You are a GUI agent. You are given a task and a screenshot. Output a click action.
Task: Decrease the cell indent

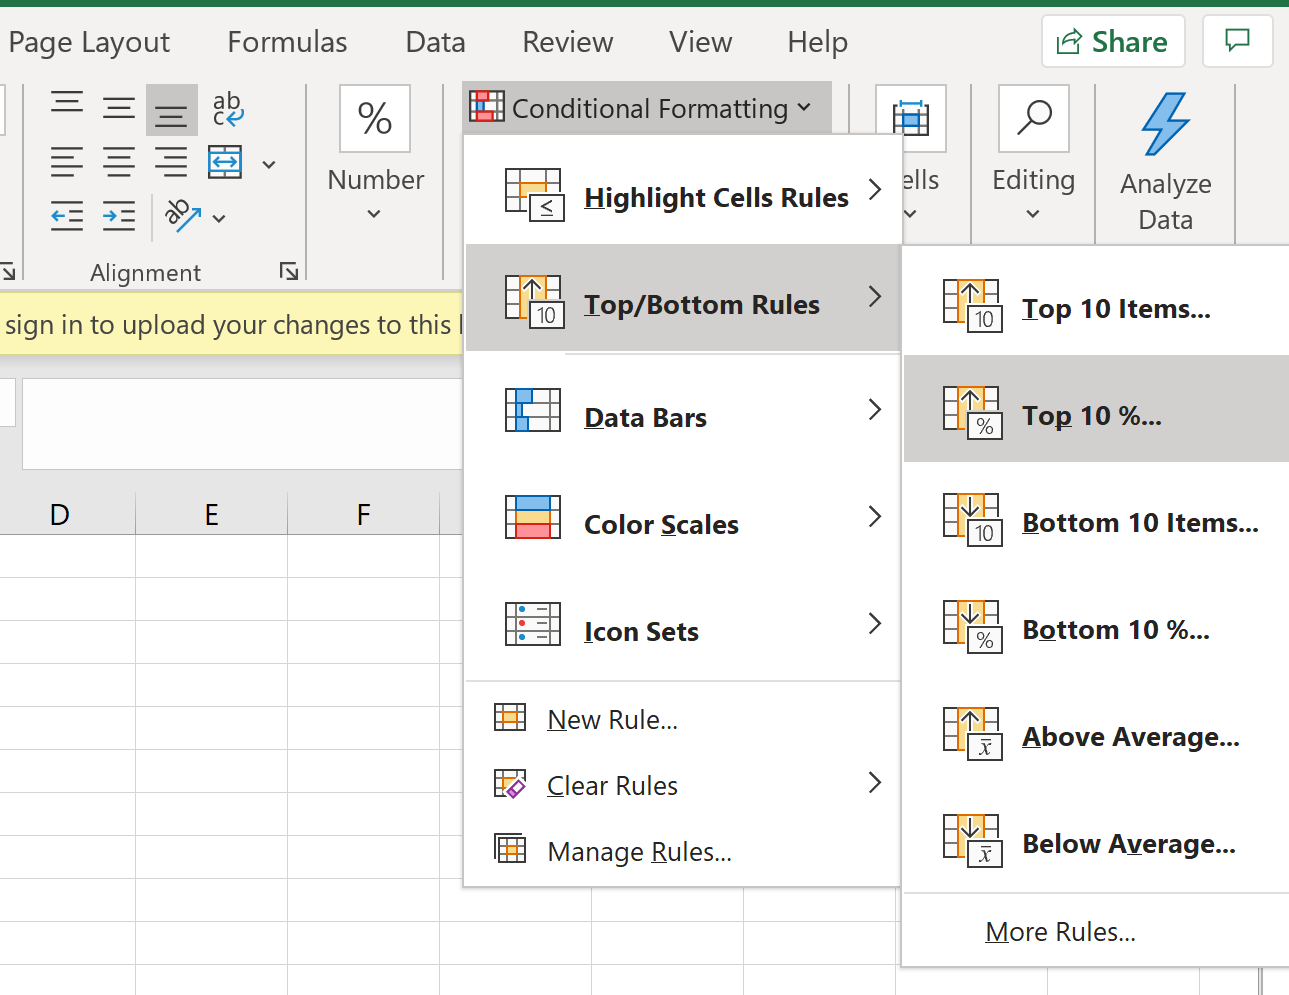(x=67, y=217)
